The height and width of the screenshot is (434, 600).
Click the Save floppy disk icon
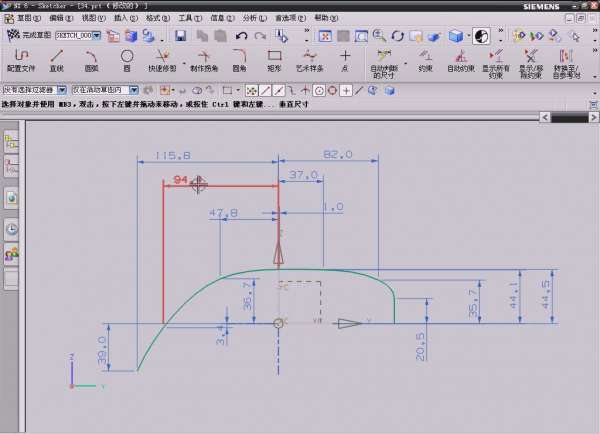pos(181,36)
